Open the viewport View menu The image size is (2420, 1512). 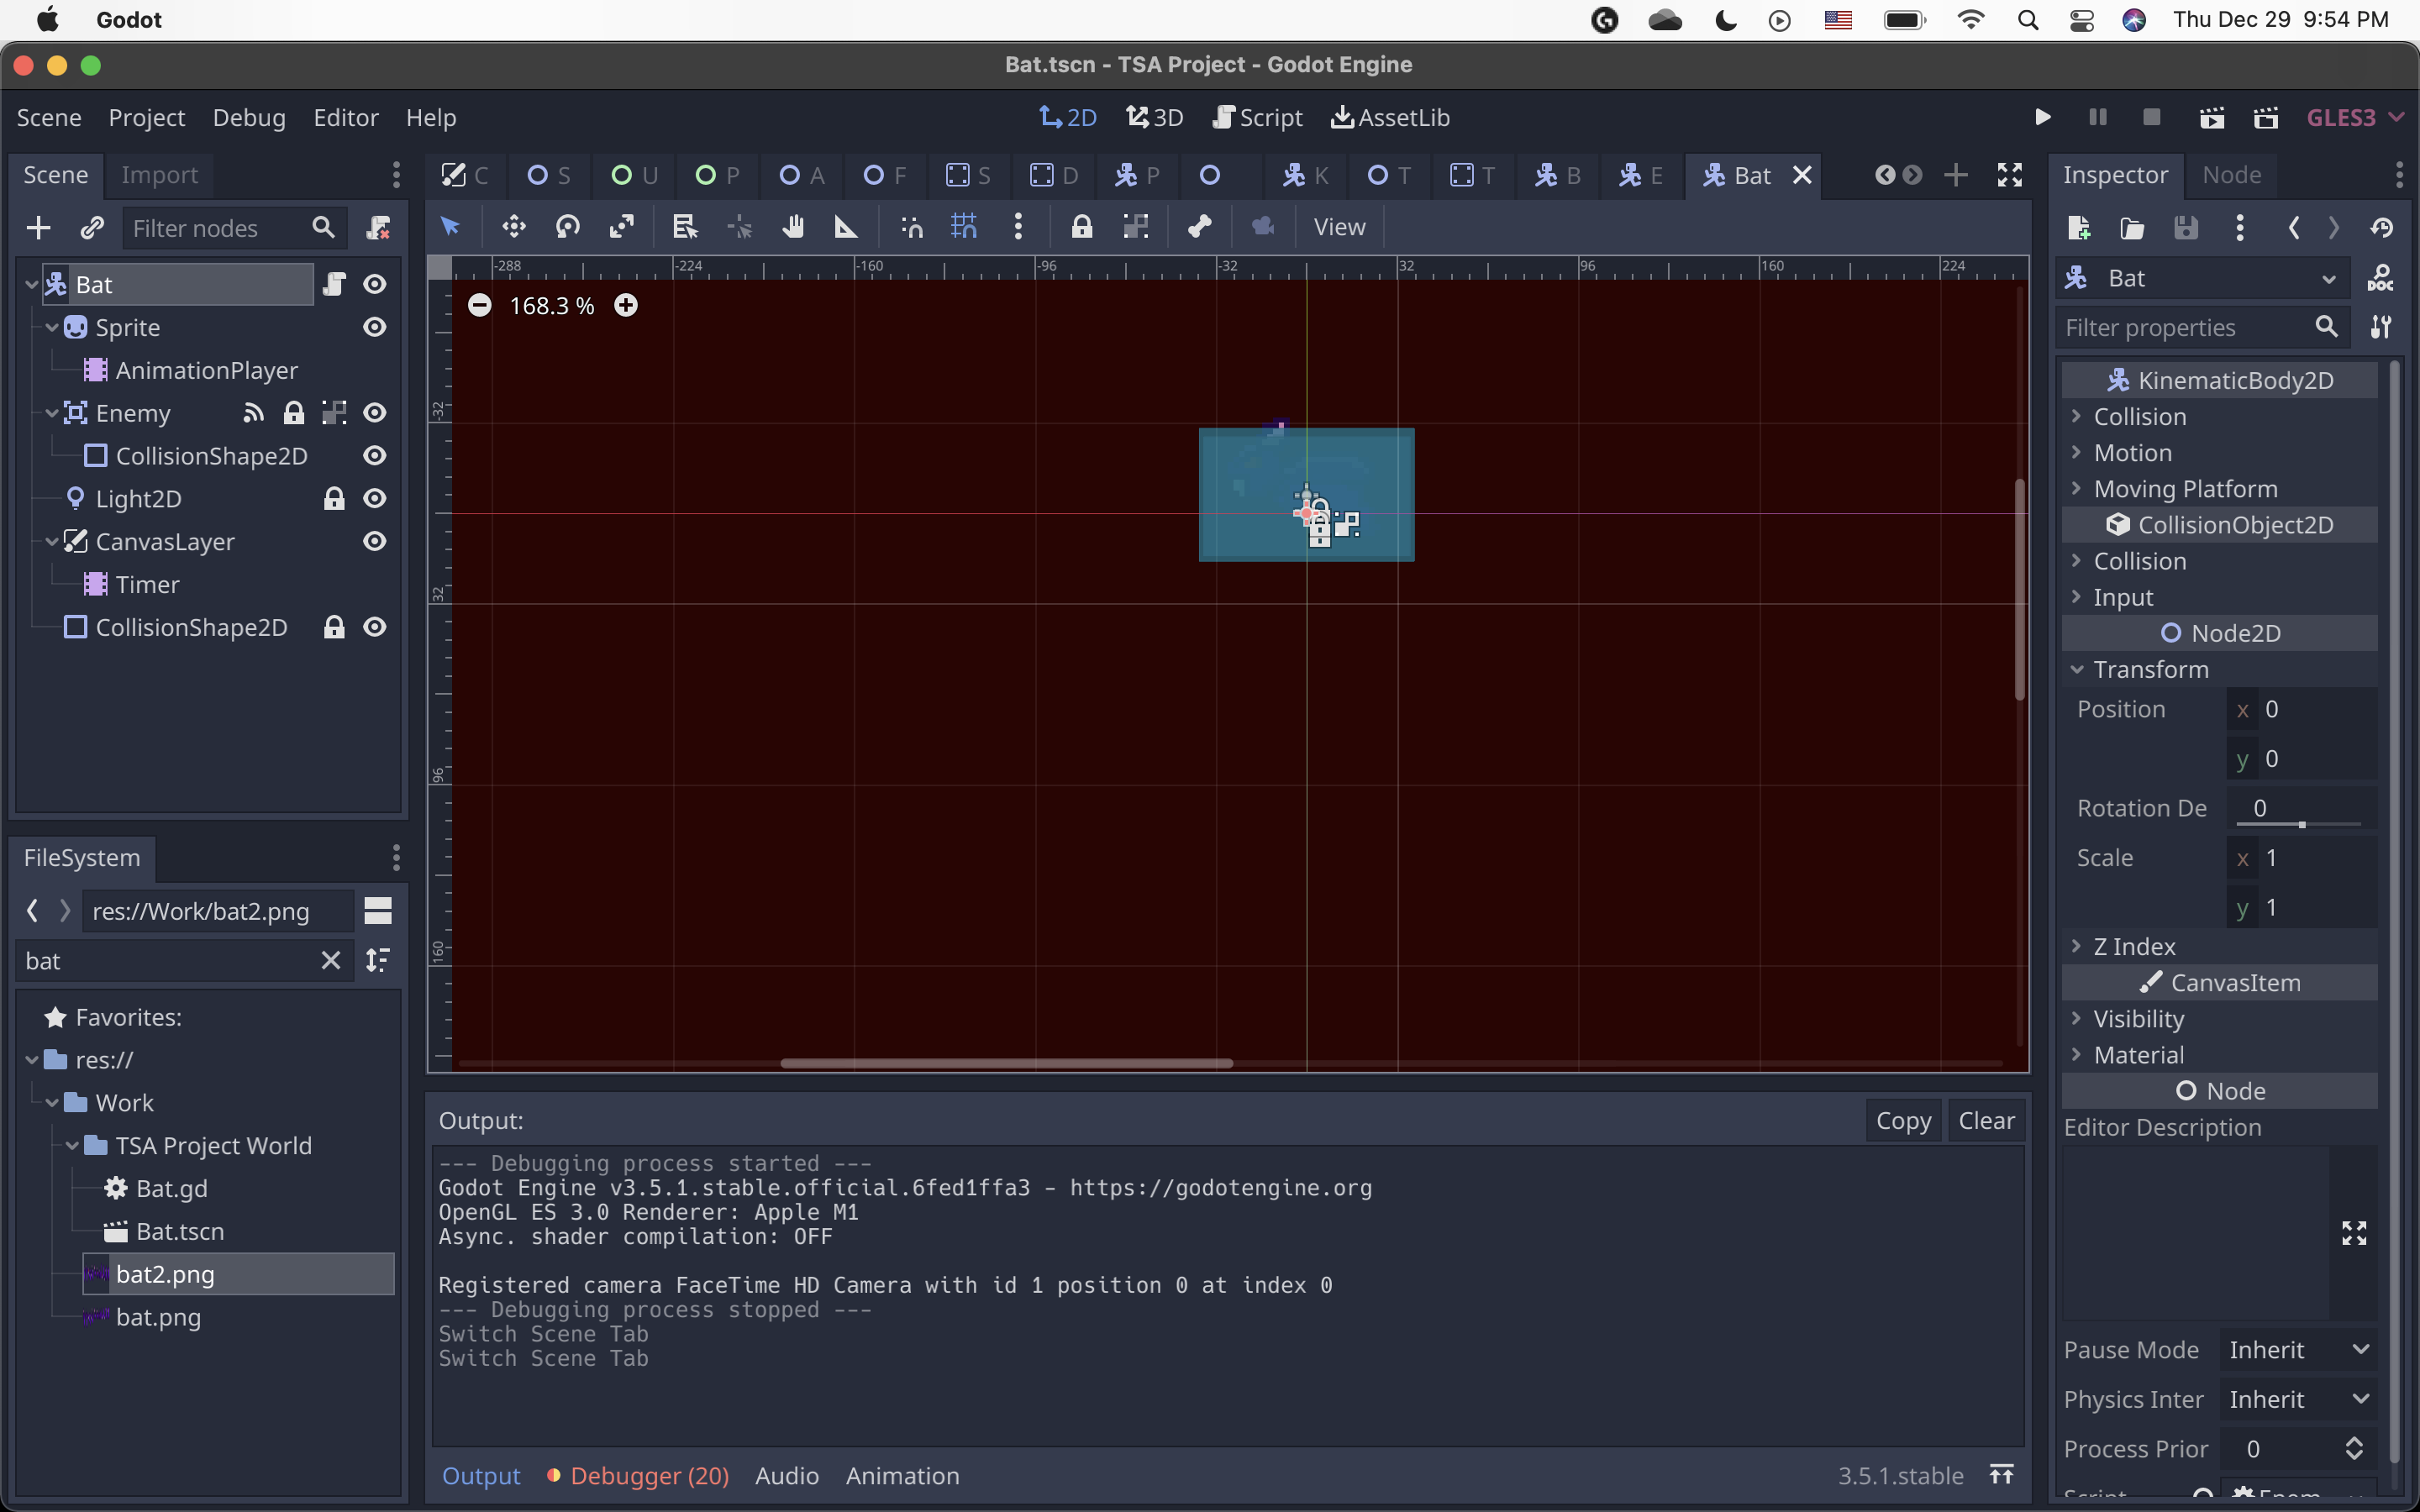pos(1339,227)
